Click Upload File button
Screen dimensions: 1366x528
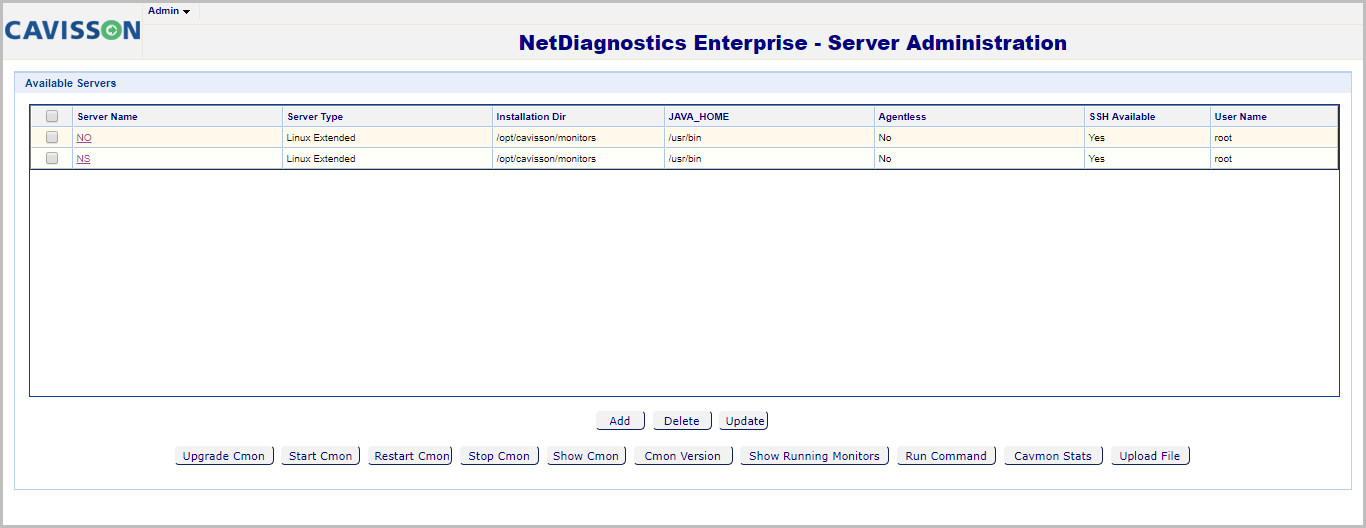[x=1150, y=456]
